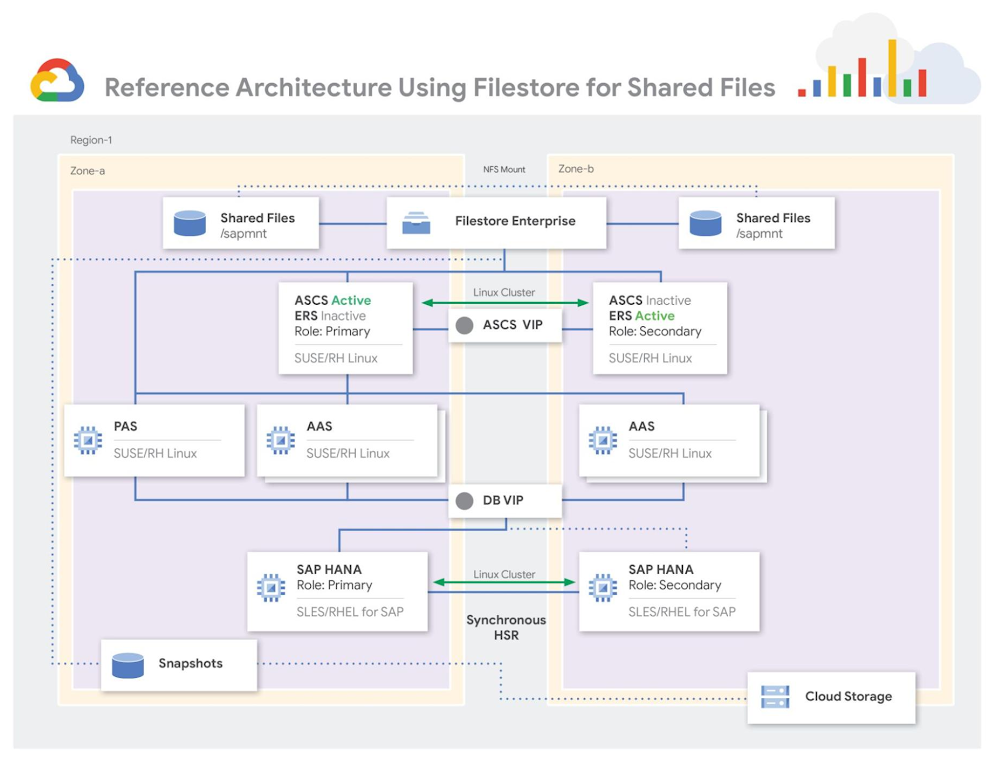Click the Synchronous HSR label

[506, 627]
